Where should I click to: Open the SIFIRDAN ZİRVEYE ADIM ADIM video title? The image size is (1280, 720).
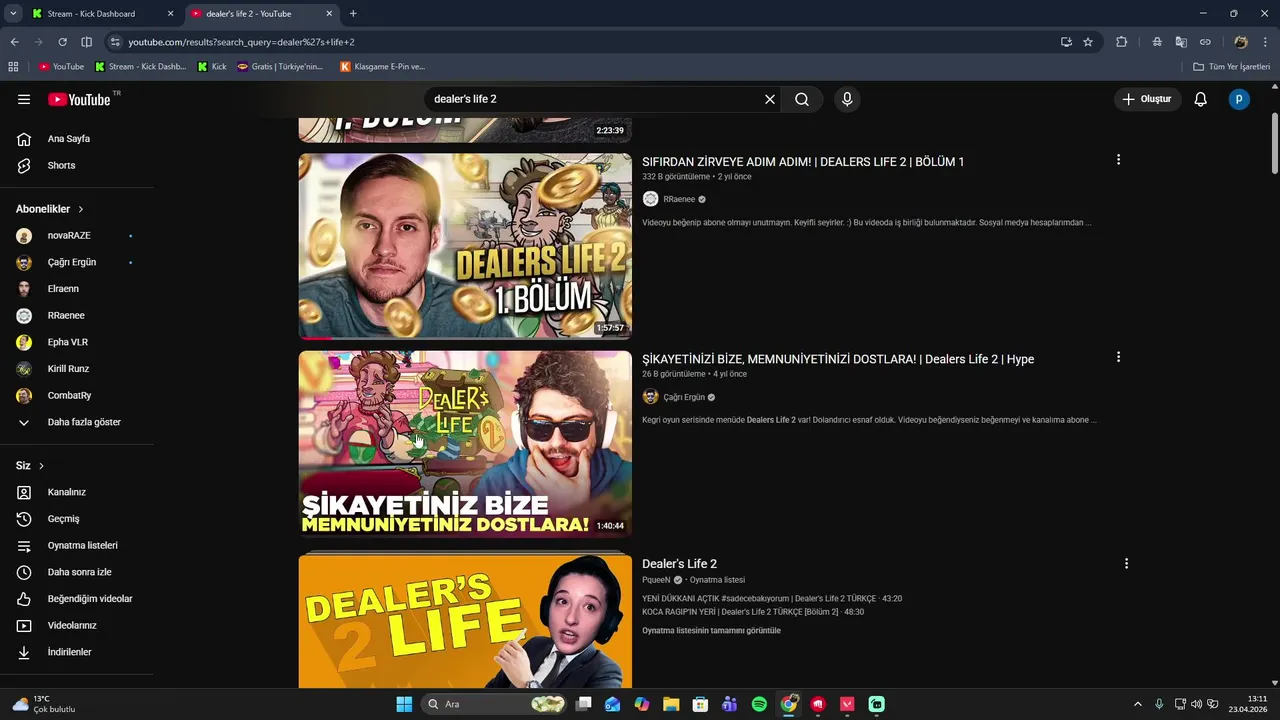point(803,162)
